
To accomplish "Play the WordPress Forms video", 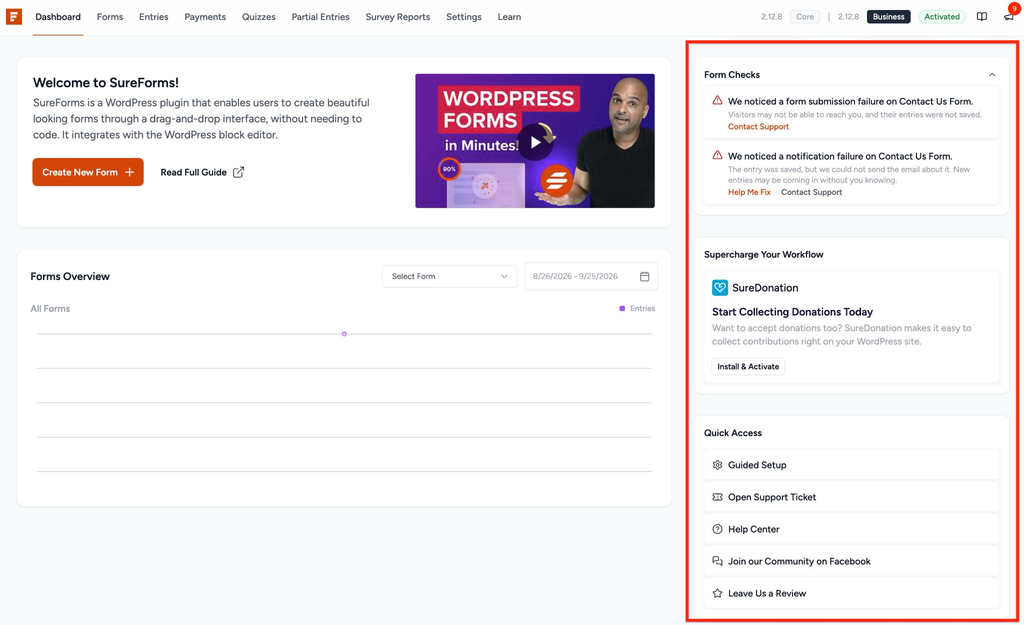I will [x=536, y=142].
